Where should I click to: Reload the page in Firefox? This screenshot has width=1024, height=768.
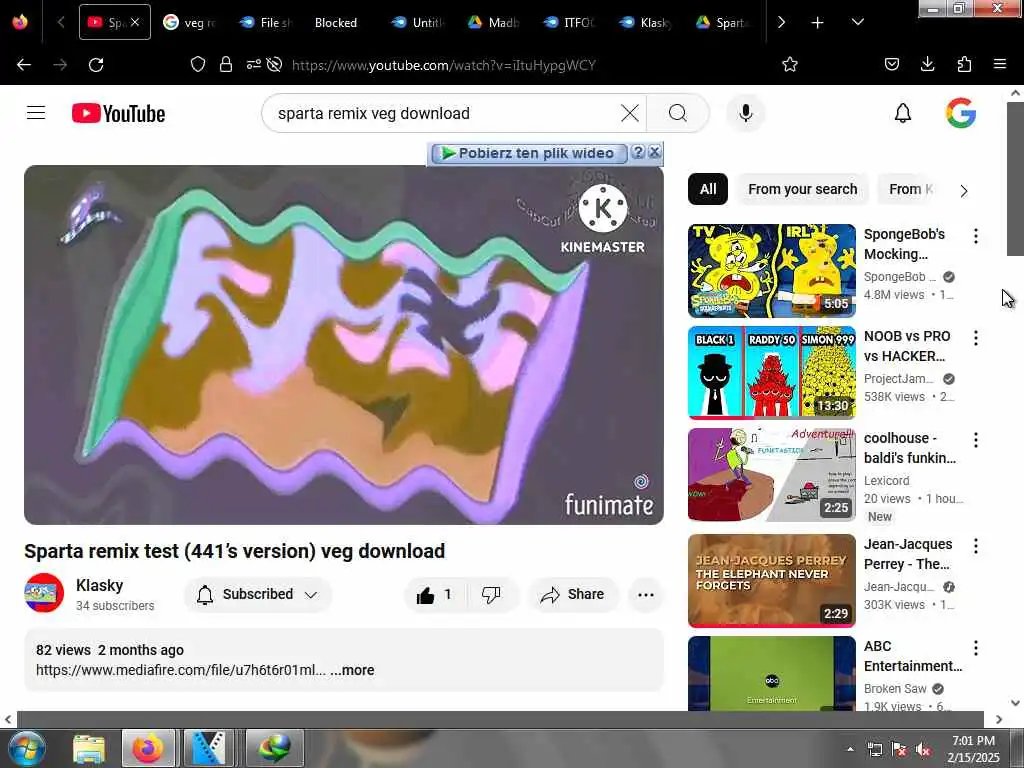[x=96, y=65]
